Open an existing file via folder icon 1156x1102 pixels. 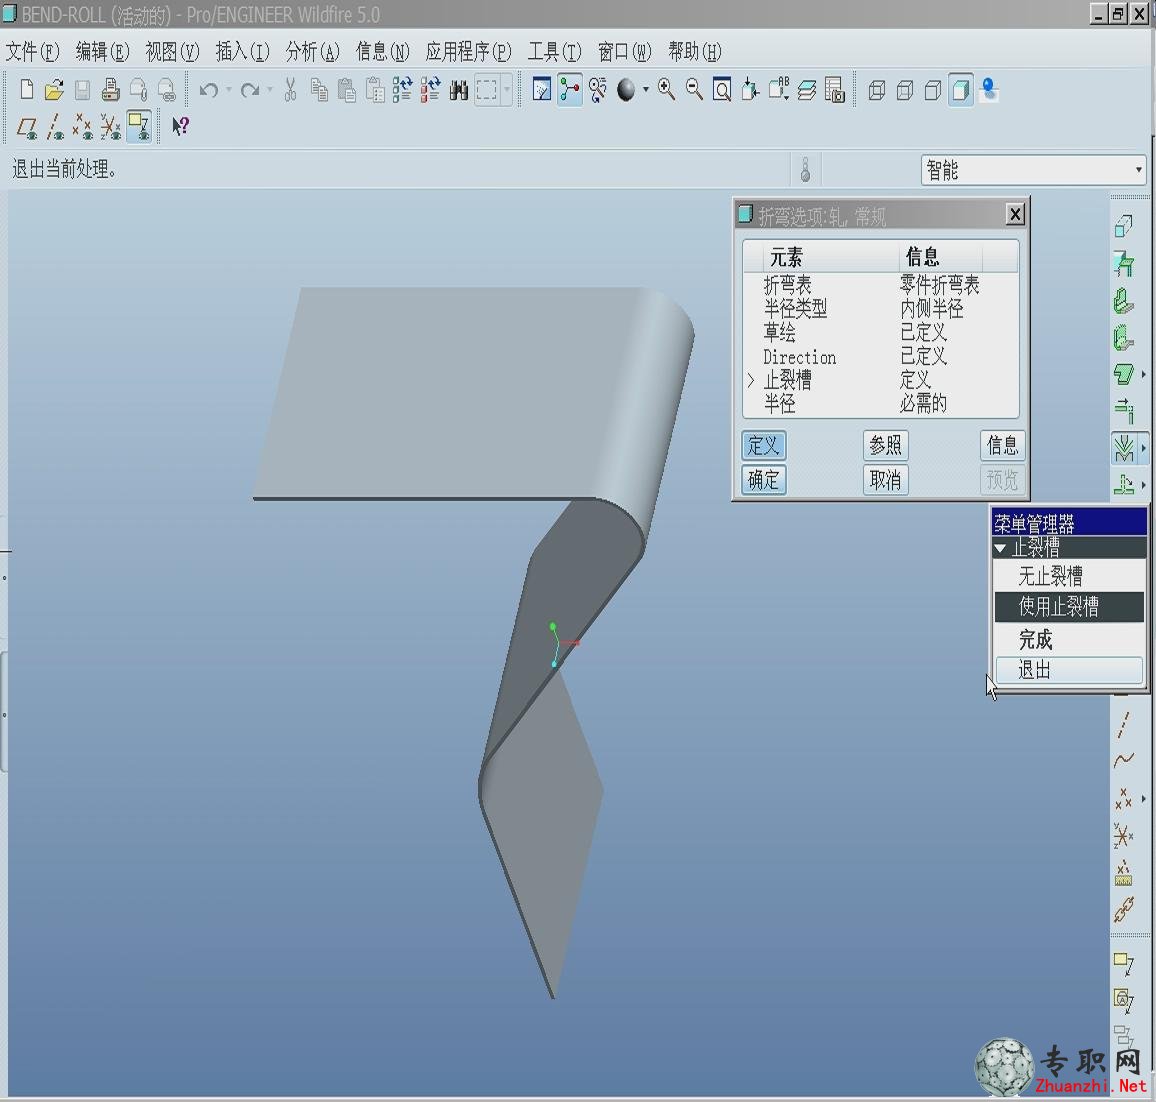coord(54,90)
